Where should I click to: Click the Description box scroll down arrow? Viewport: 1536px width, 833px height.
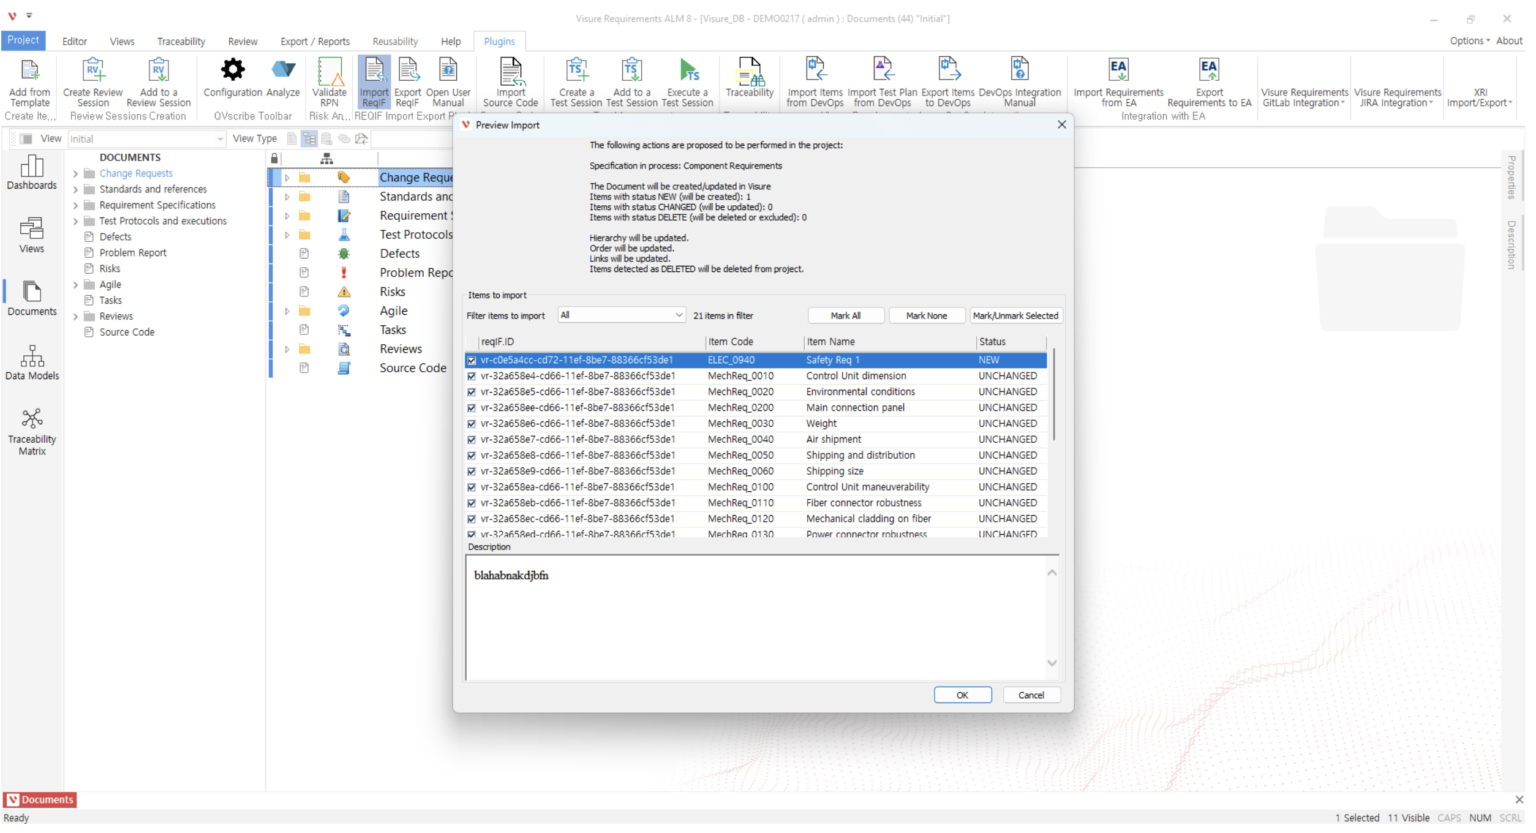(x=1051, y=662)
